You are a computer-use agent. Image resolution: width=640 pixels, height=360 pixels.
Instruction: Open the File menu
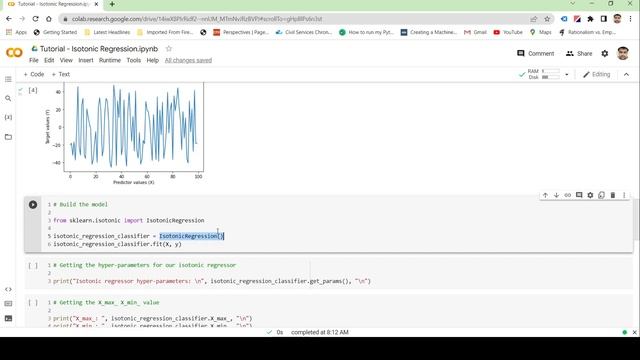click(x=33, y=60)
